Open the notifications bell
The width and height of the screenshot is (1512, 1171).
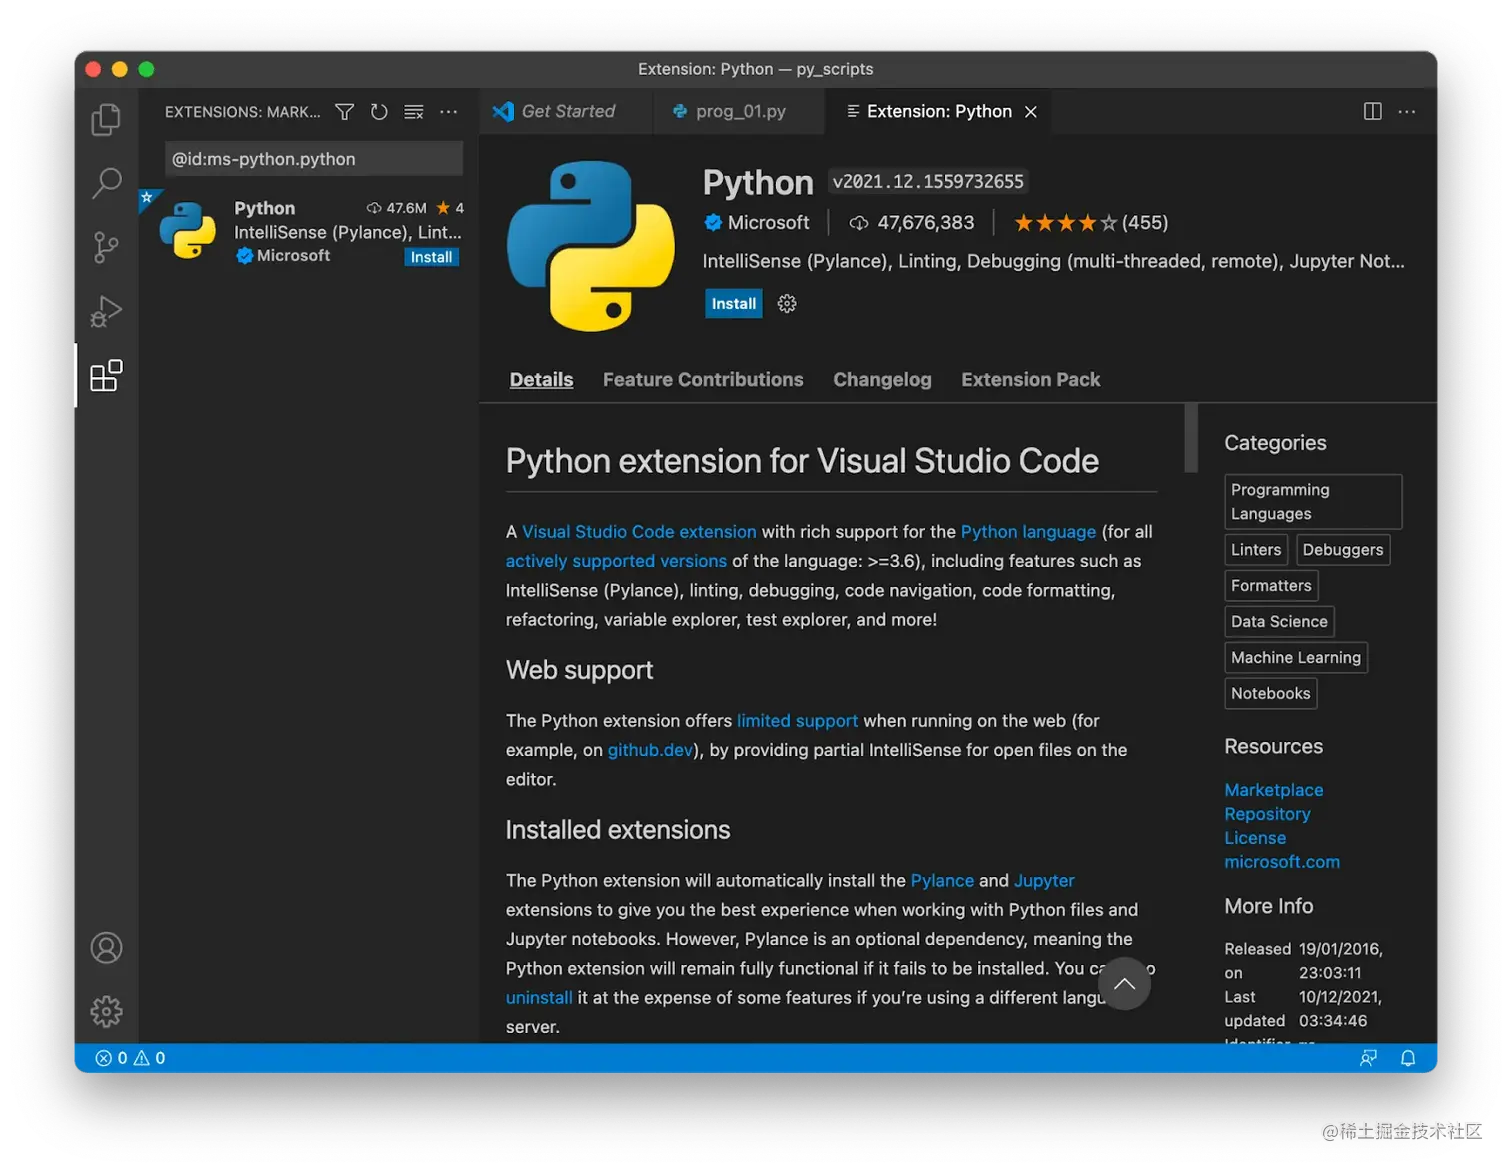[1408, 1058]
